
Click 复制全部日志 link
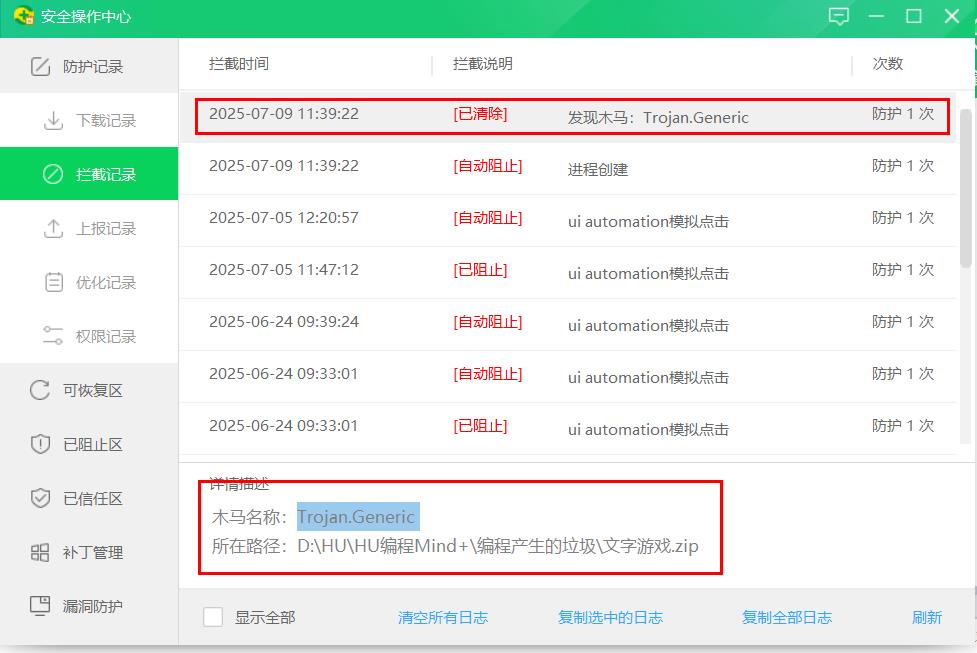787,617
